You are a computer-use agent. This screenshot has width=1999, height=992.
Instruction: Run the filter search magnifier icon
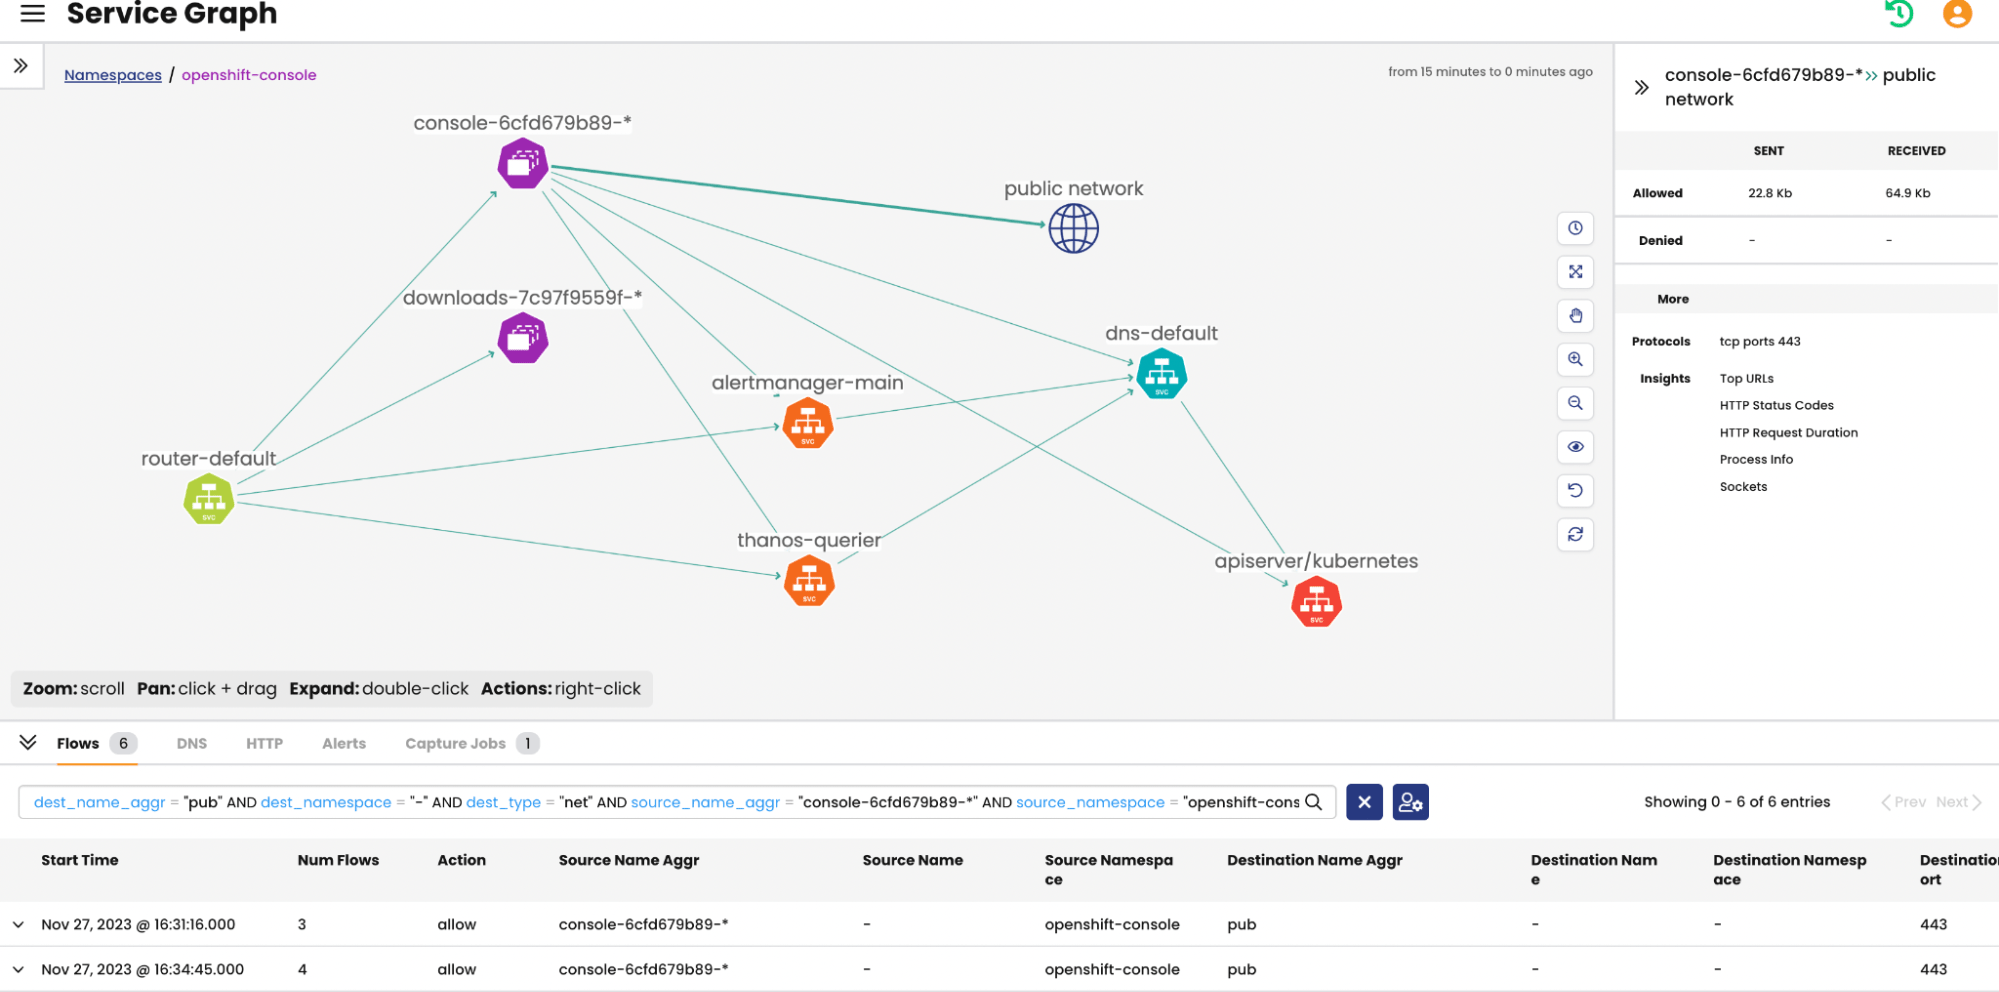tap(1314, 802)
